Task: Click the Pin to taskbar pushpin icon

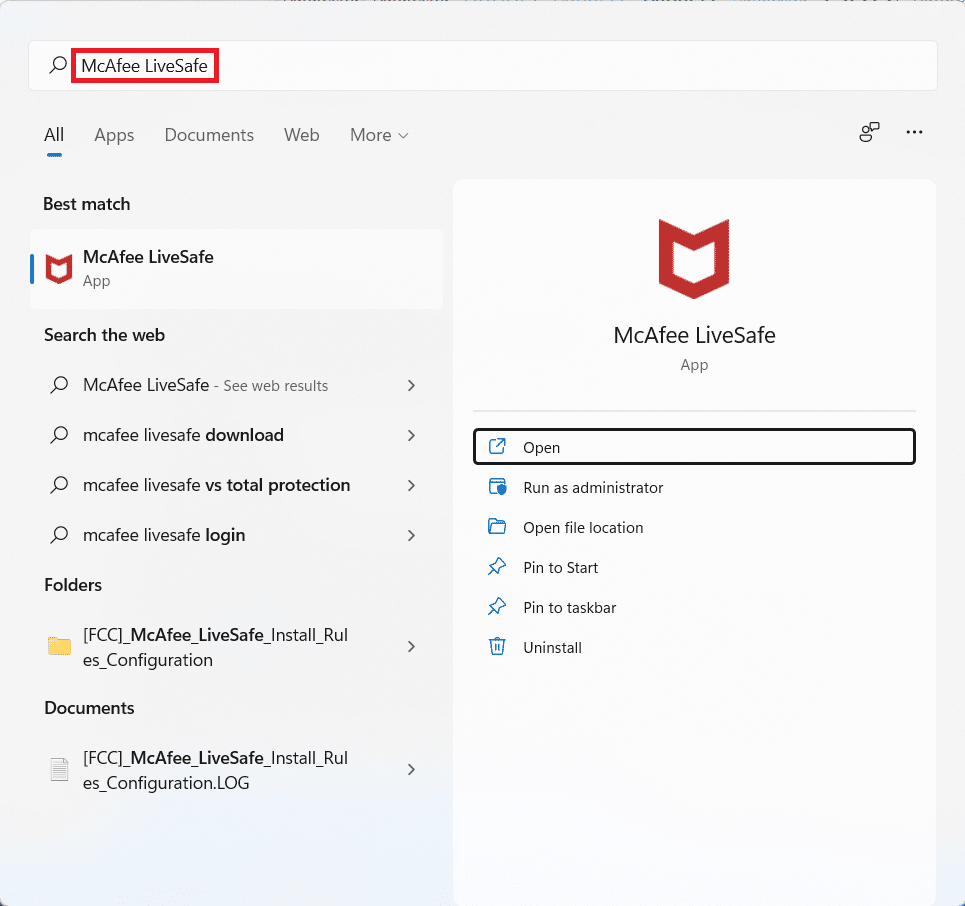Action: [497, 607]
